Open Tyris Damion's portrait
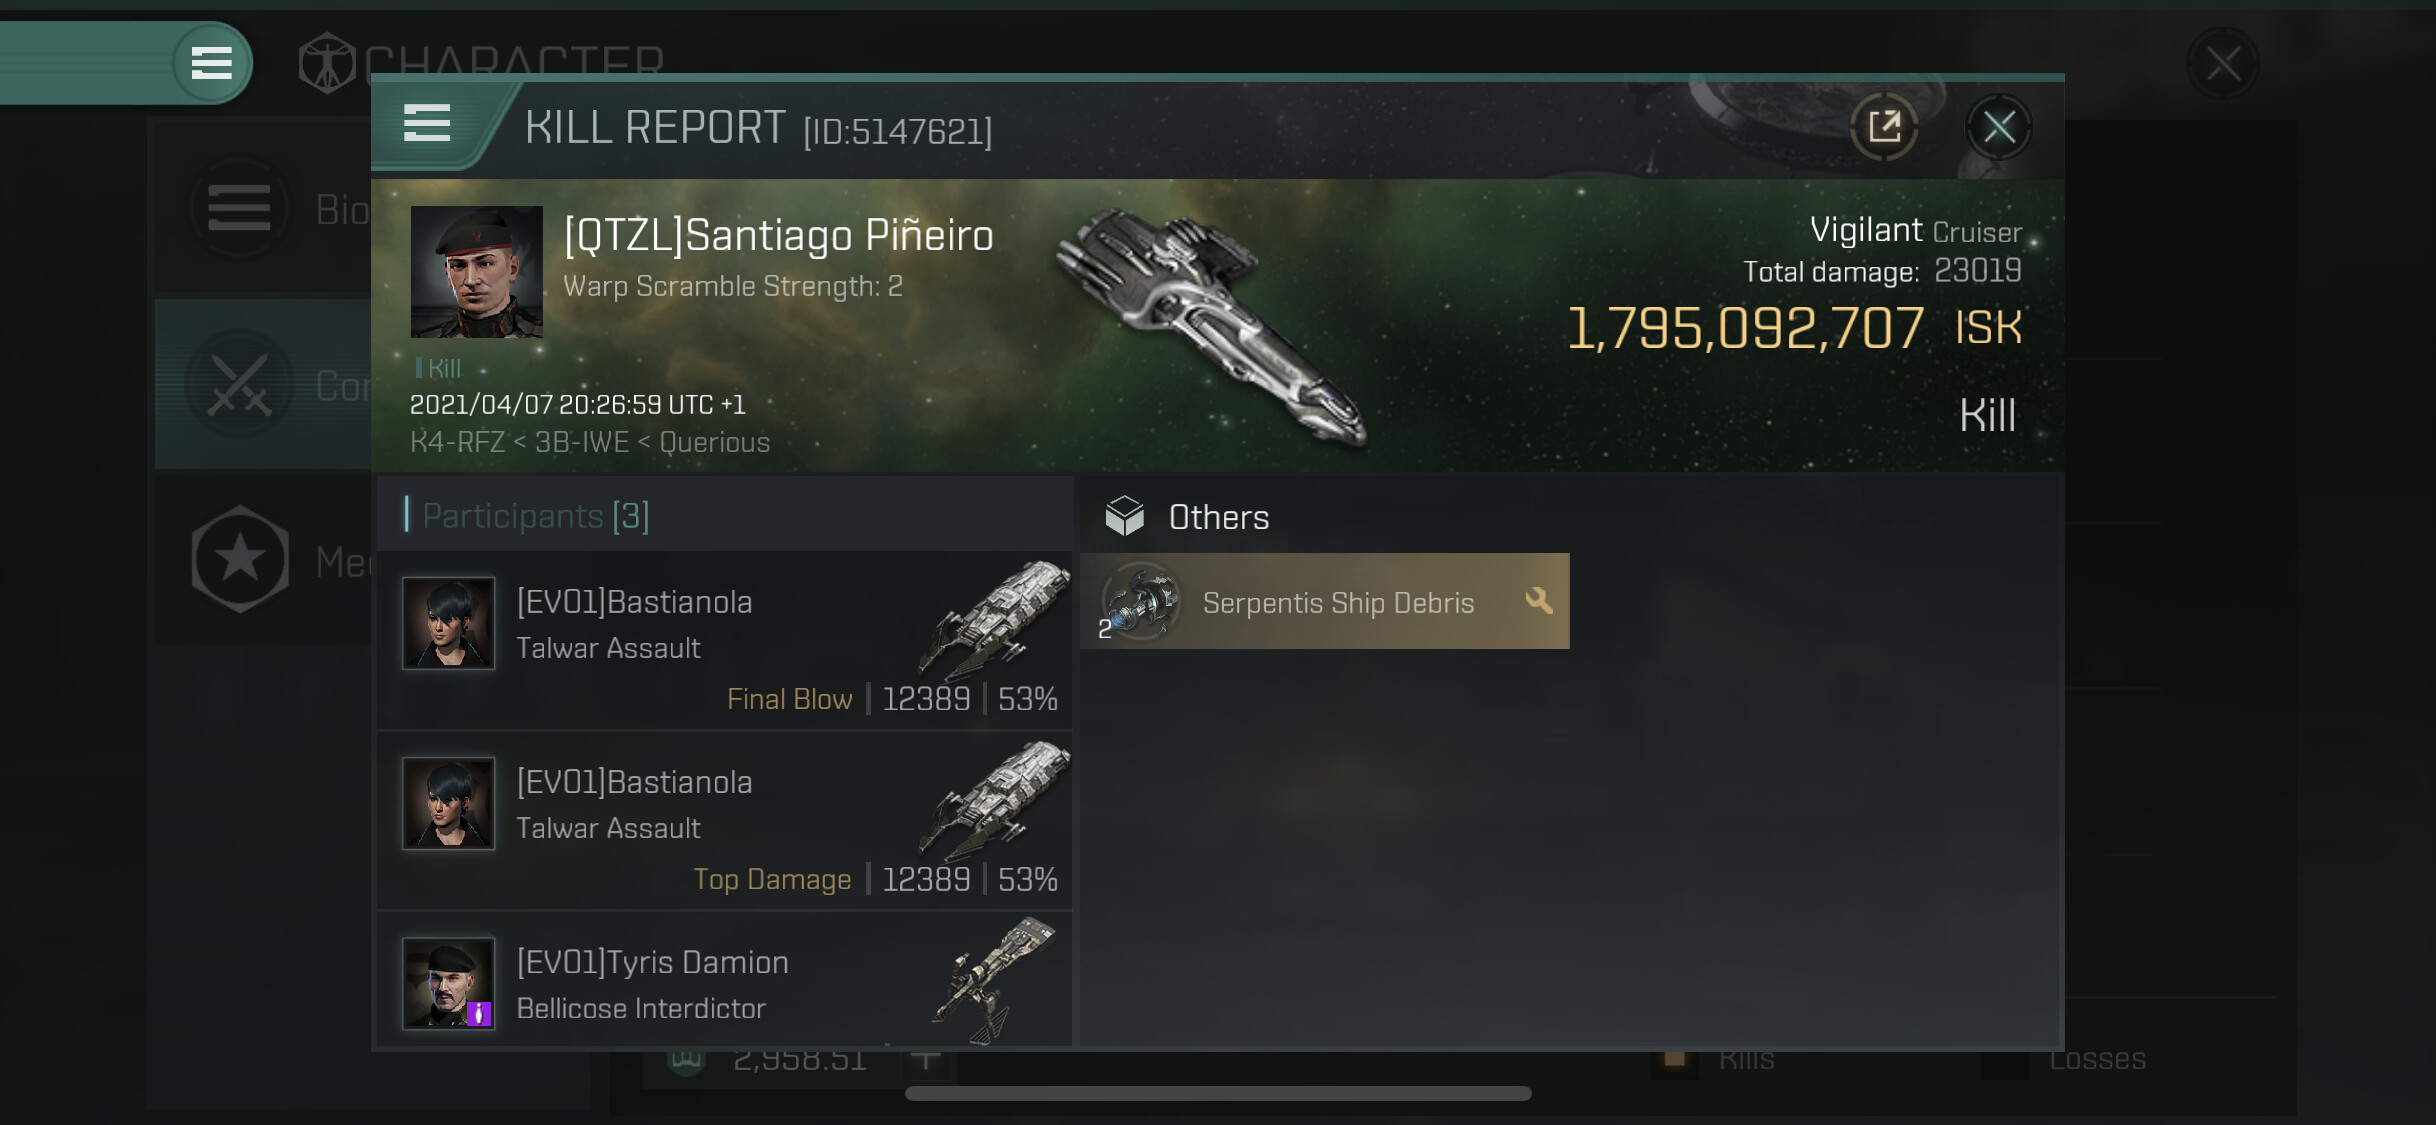 pyautogui.click(x=448, y=983)
